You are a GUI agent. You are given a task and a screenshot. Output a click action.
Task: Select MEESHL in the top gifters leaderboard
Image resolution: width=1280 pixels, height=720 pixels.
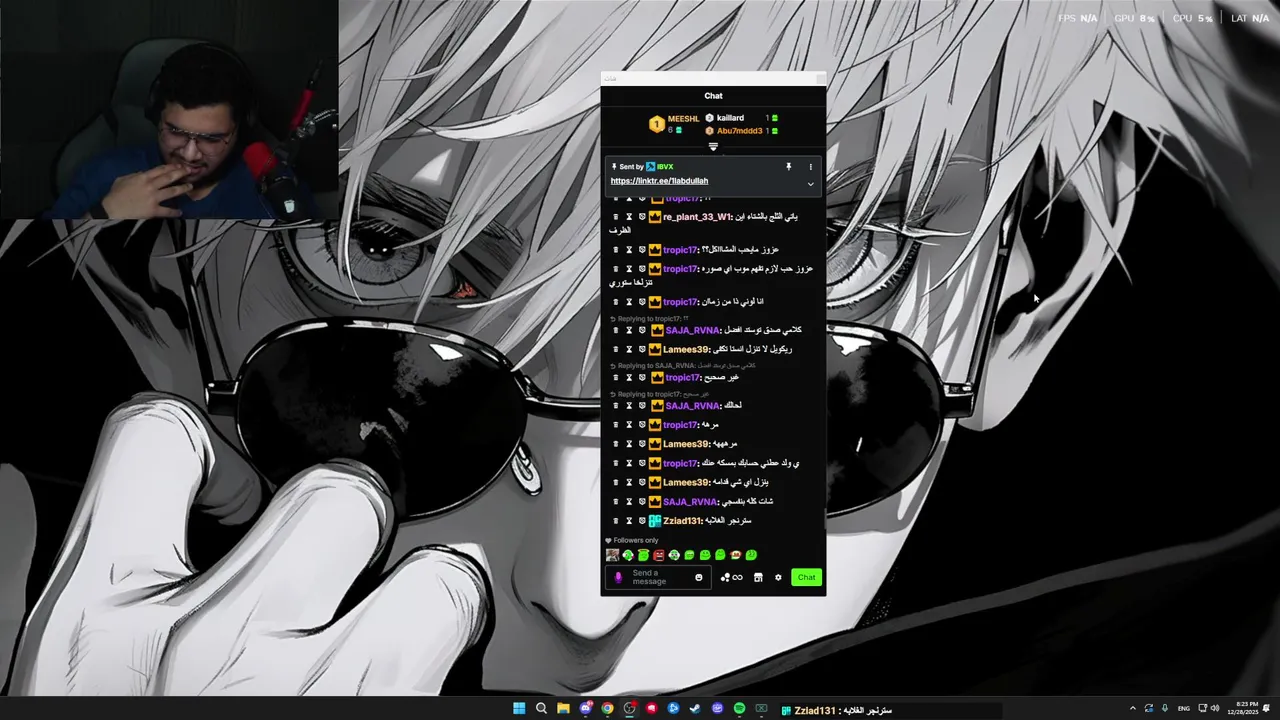(x=683, y=119)
